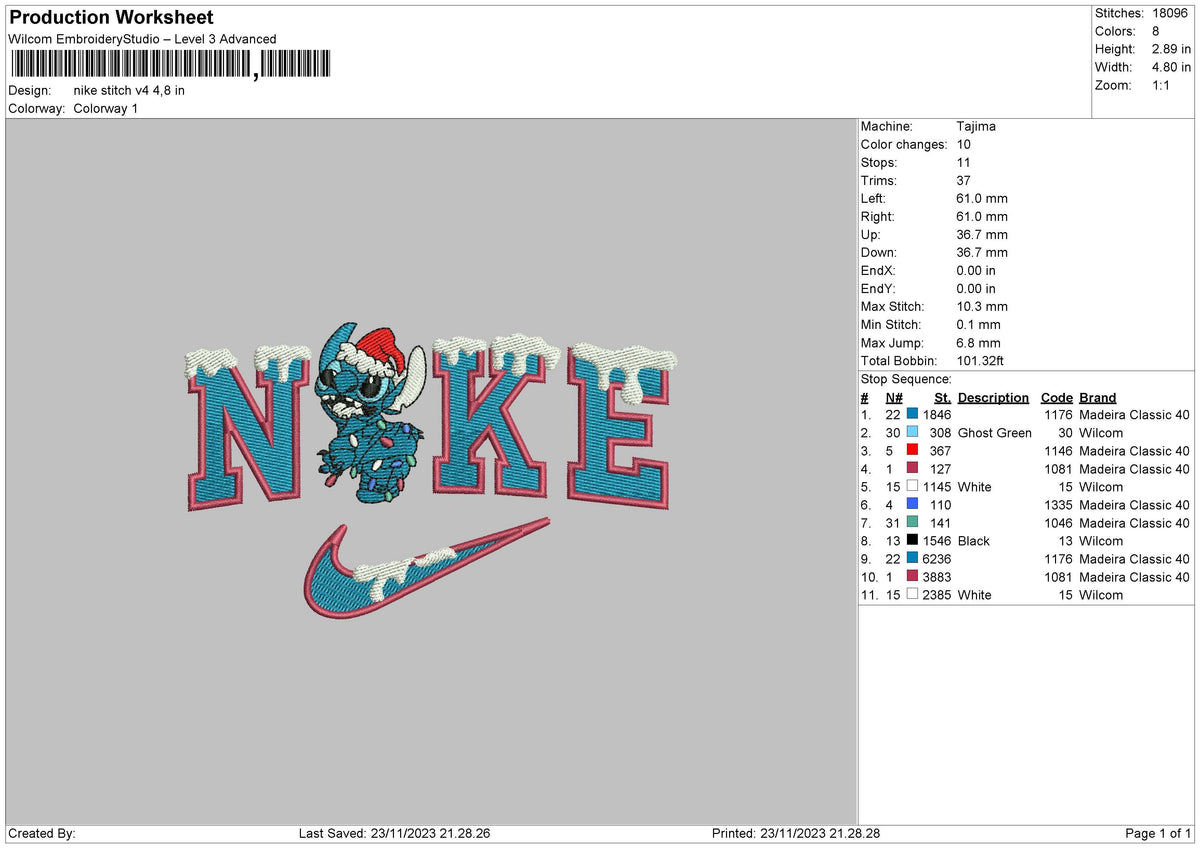Select the Color changes value '10'
The height and width of the screenshot is (848, 1200).
pos(964,145)
